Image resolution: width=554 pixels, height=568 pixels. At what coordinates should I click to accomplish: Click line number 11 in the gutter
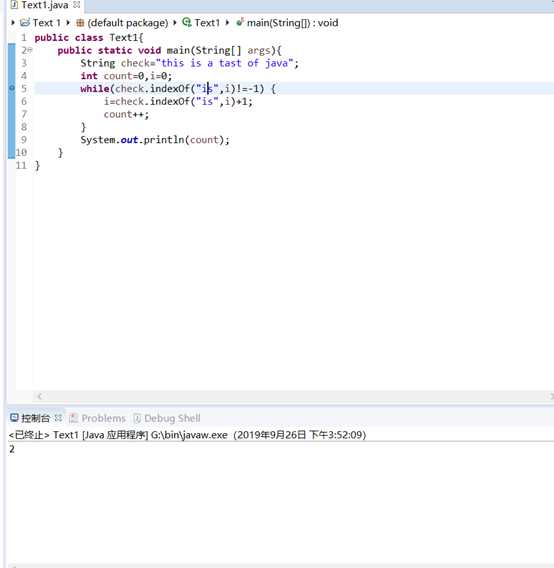pyautogui.click(x=21, y=166)
